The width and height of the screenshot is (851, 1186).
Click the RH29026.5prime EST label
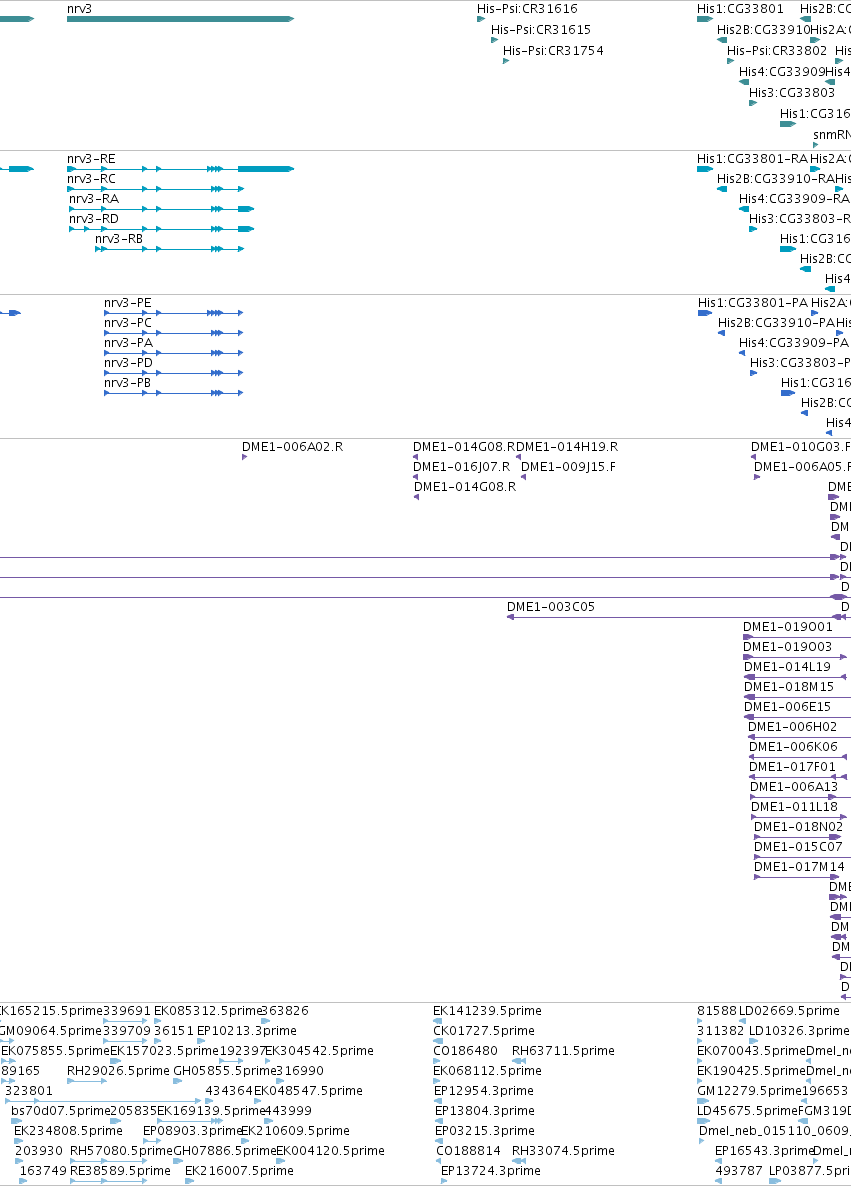pos(118,1071)
